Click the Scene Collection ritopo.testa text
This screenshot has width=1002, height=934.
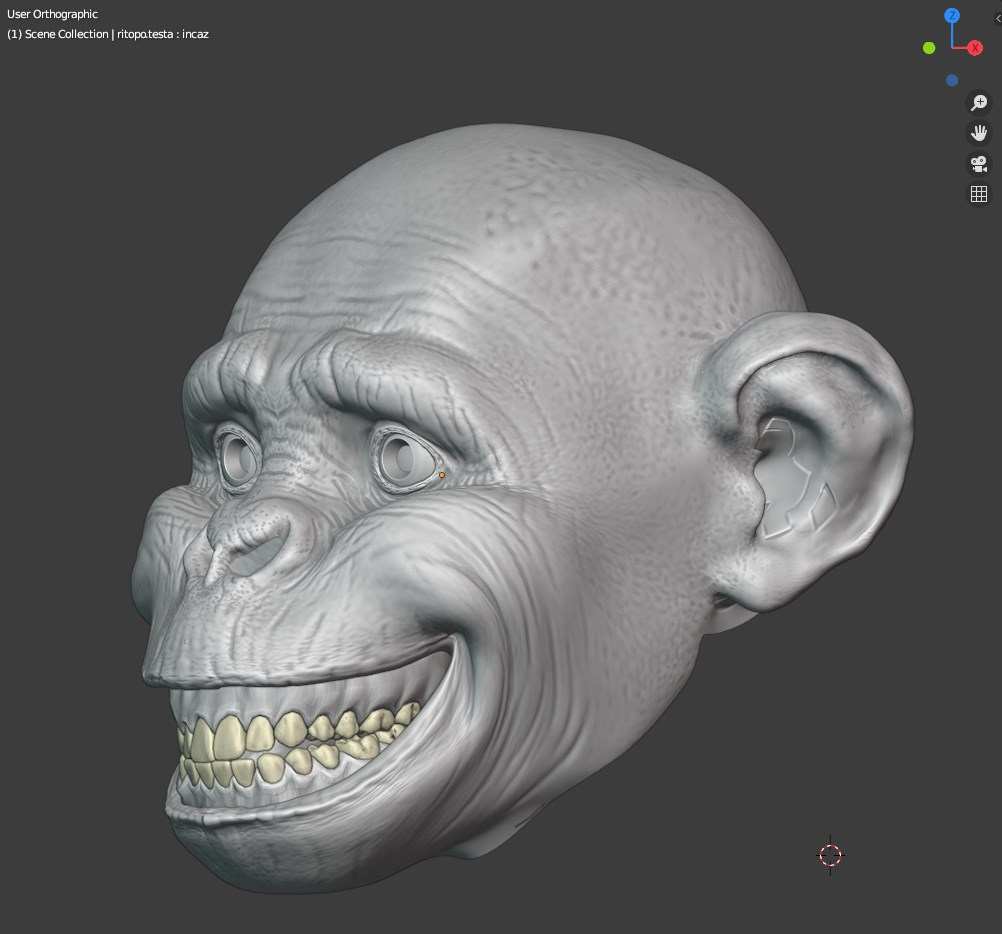pos(108,34)
